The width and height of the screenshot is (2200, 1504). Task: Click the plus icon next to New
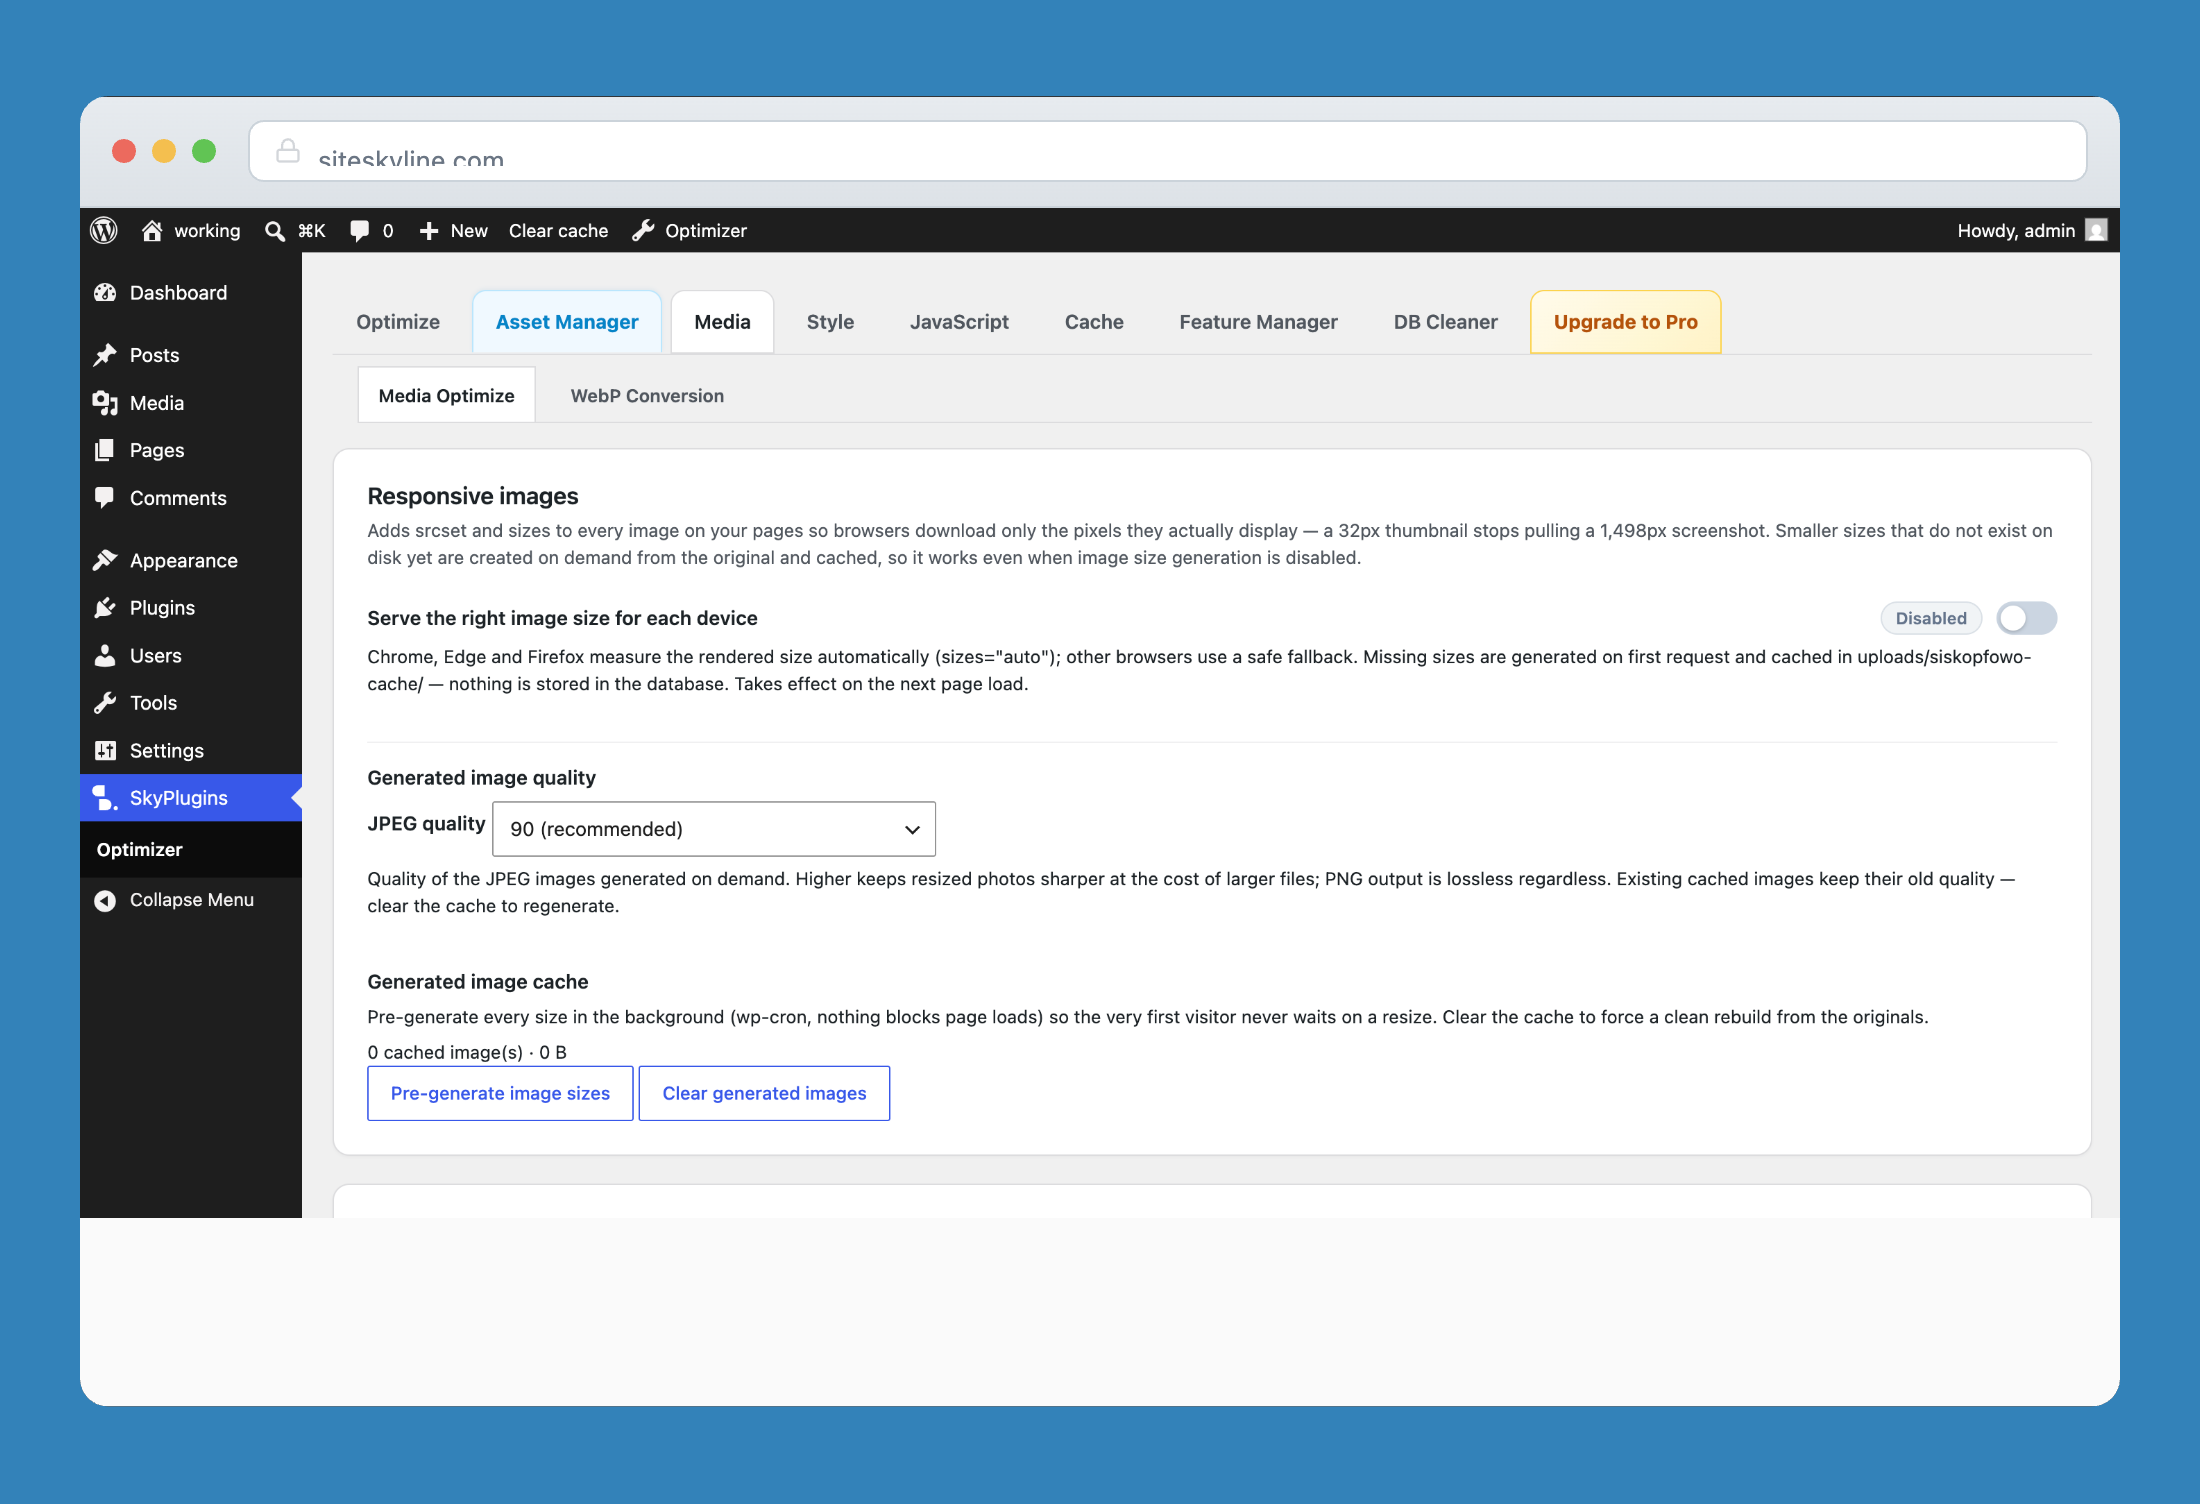coord(429,231)
